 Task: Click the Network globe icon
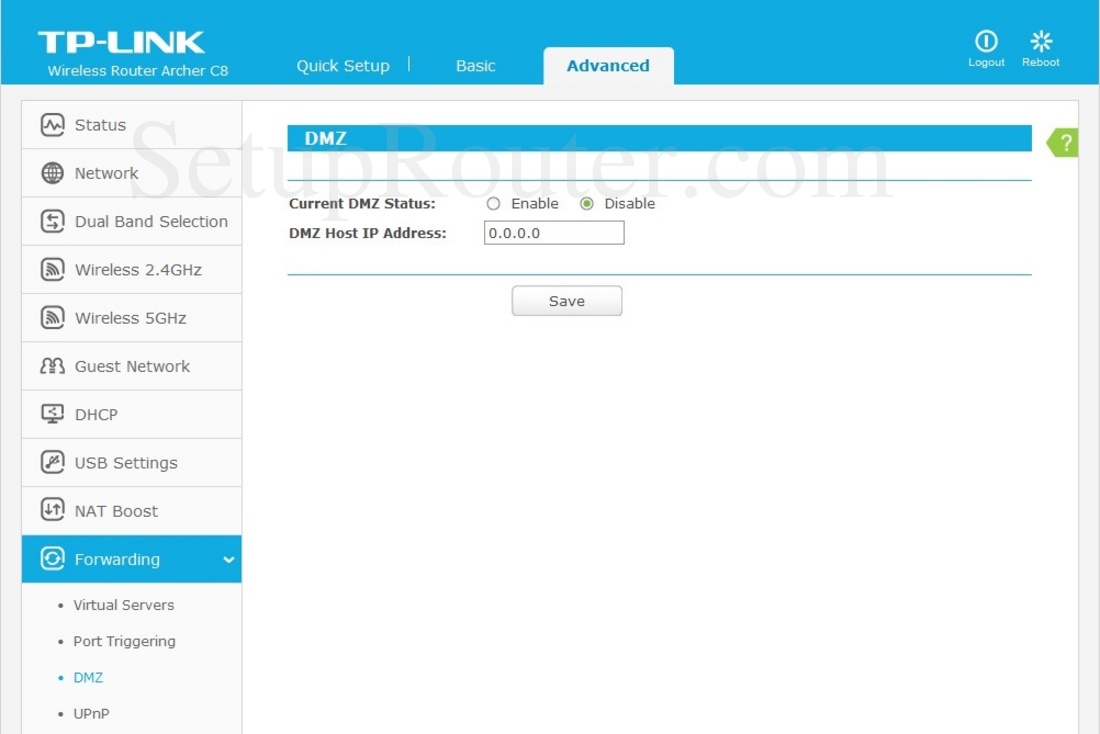pos(55,173)
